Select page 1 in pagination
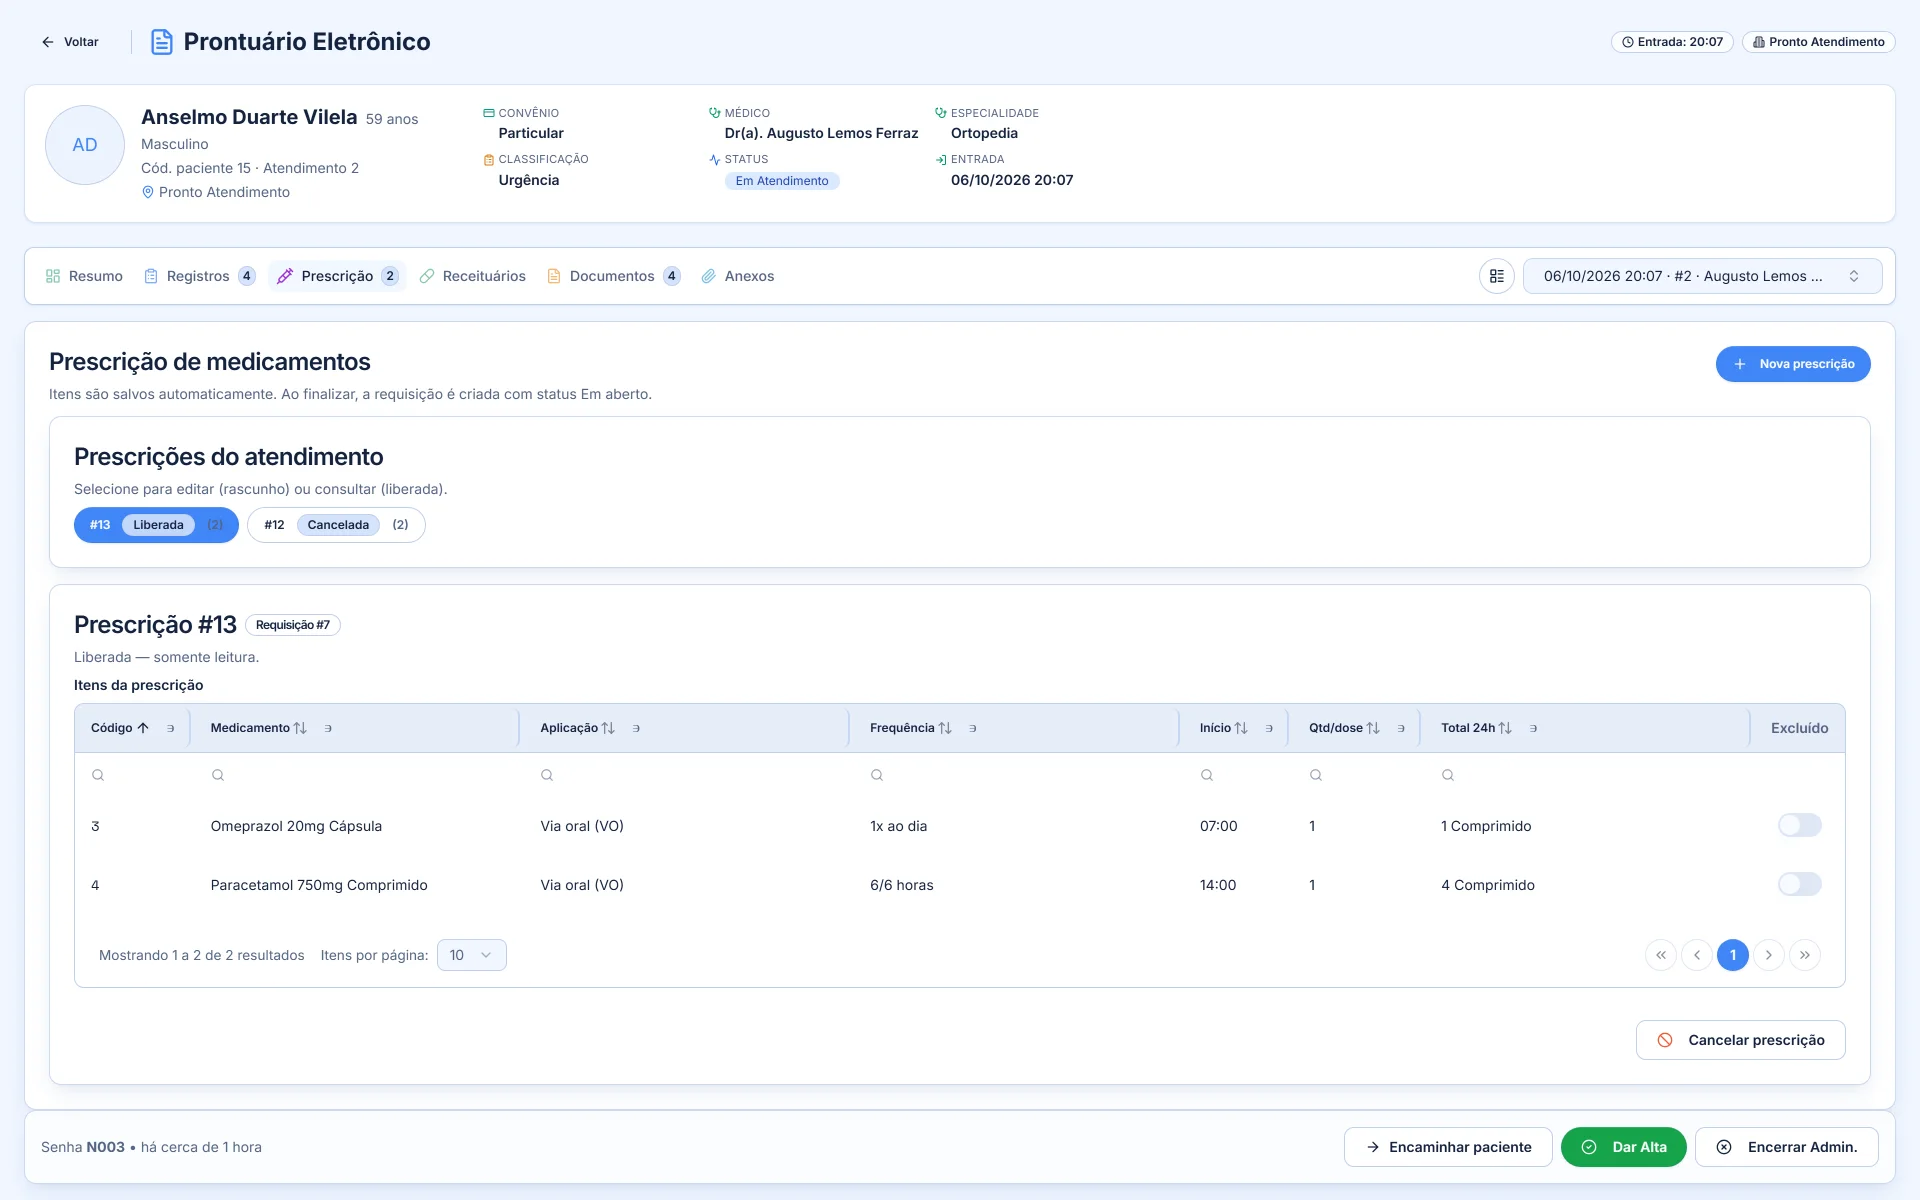Image resolution: width=1920 pixels, height=1200 pixels. tap(1733, 955)
